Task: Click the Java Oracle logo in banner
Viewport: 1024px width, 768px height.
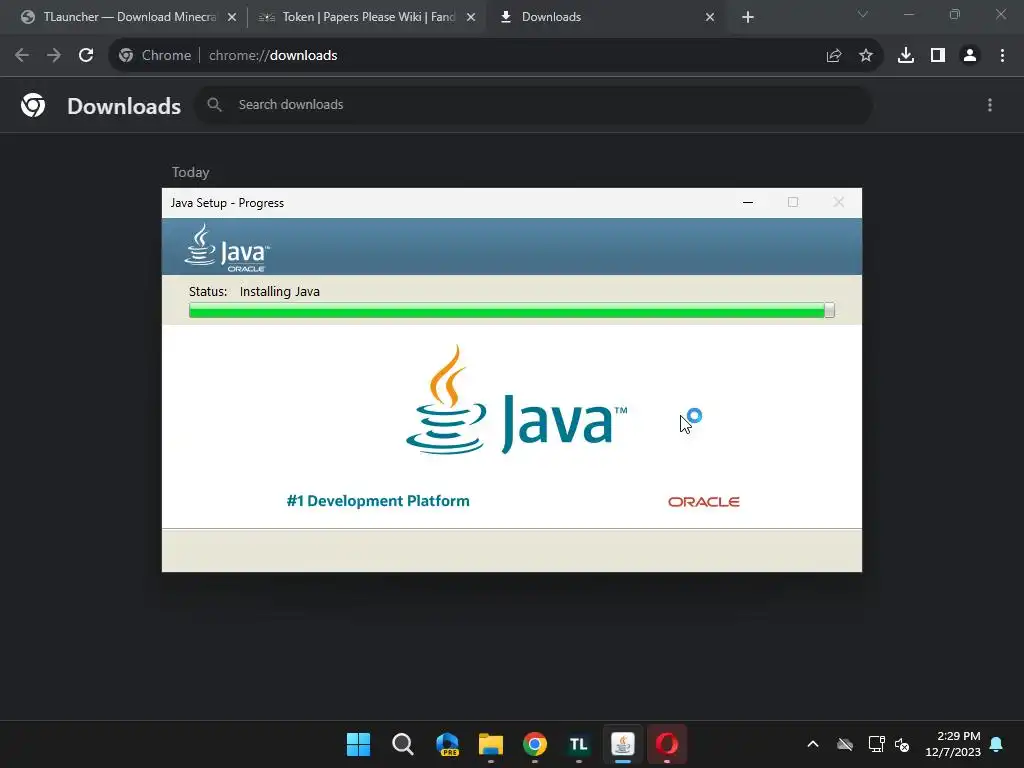Action: click(227, 248)
